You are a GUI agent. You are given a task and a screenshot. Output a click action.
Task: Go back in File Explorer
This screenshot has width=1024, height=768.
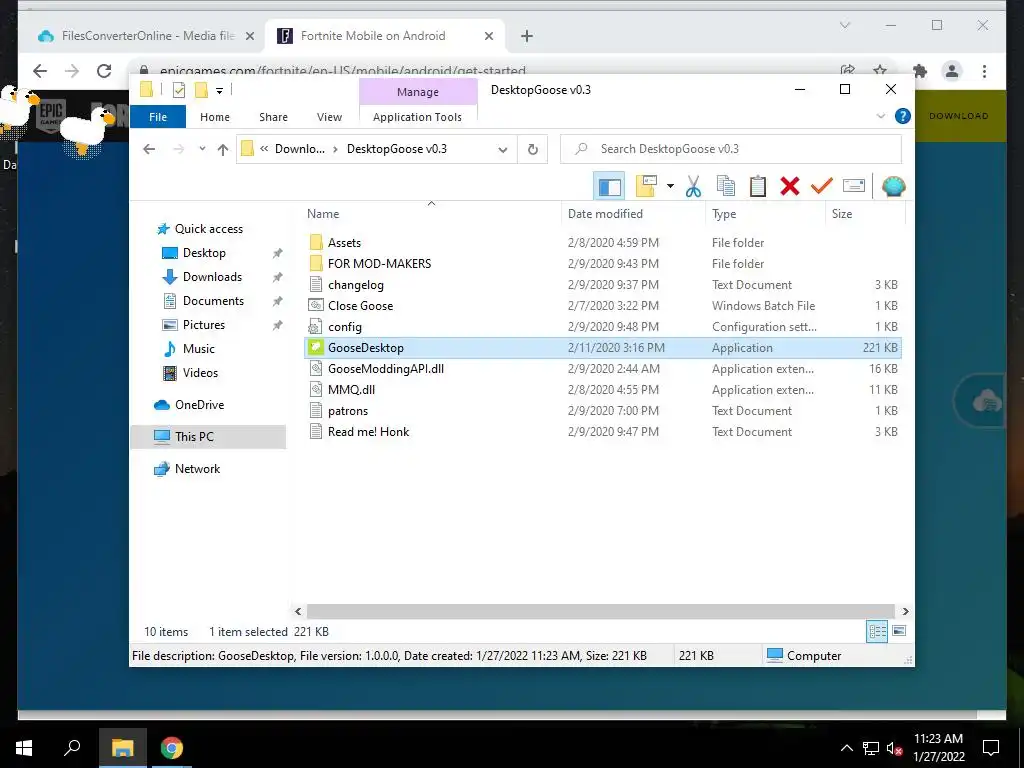(x=149, y=149)
